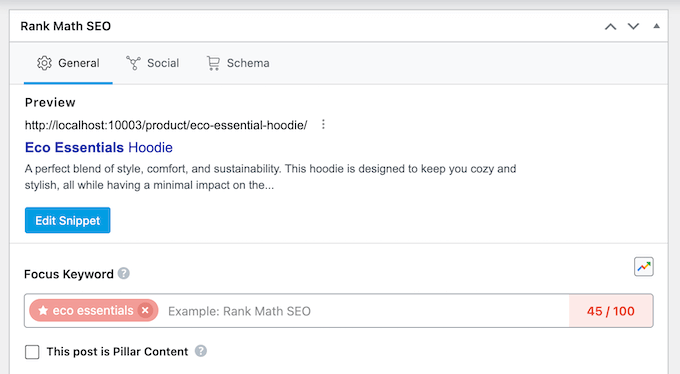Open Focus Keyword help tooltip icon
This screenshot has width=680, height=374.
coord(124,273)
